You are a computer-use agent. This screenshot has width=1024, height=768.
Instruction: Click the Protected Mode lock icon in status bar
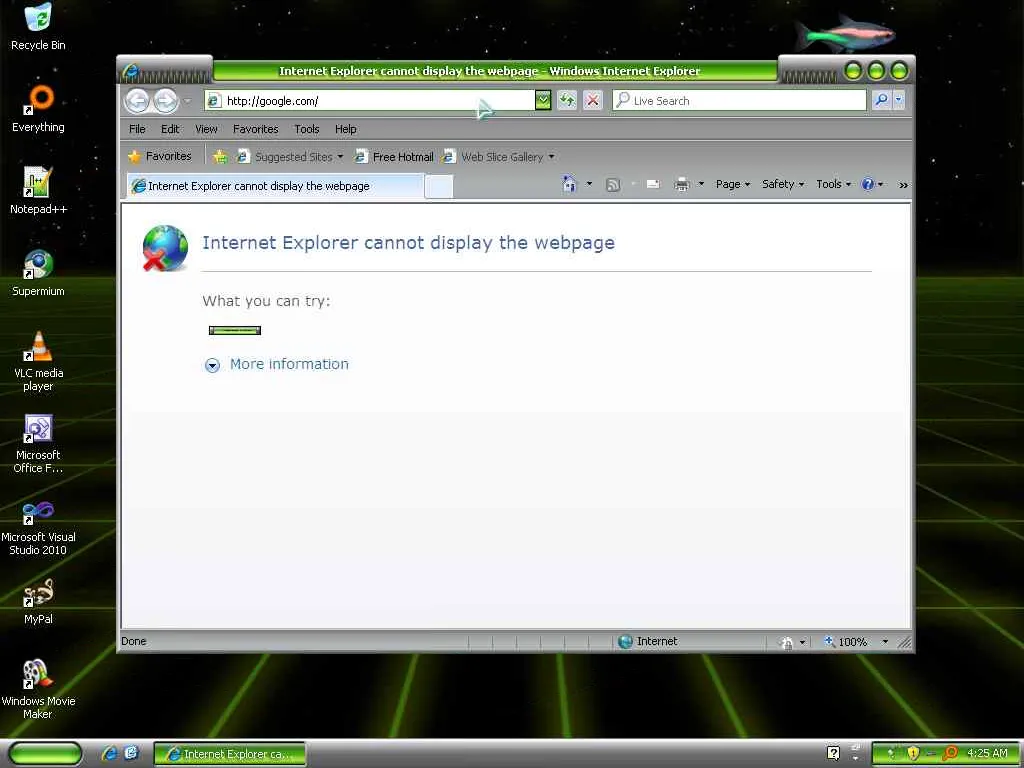click(x=787, y=643)
